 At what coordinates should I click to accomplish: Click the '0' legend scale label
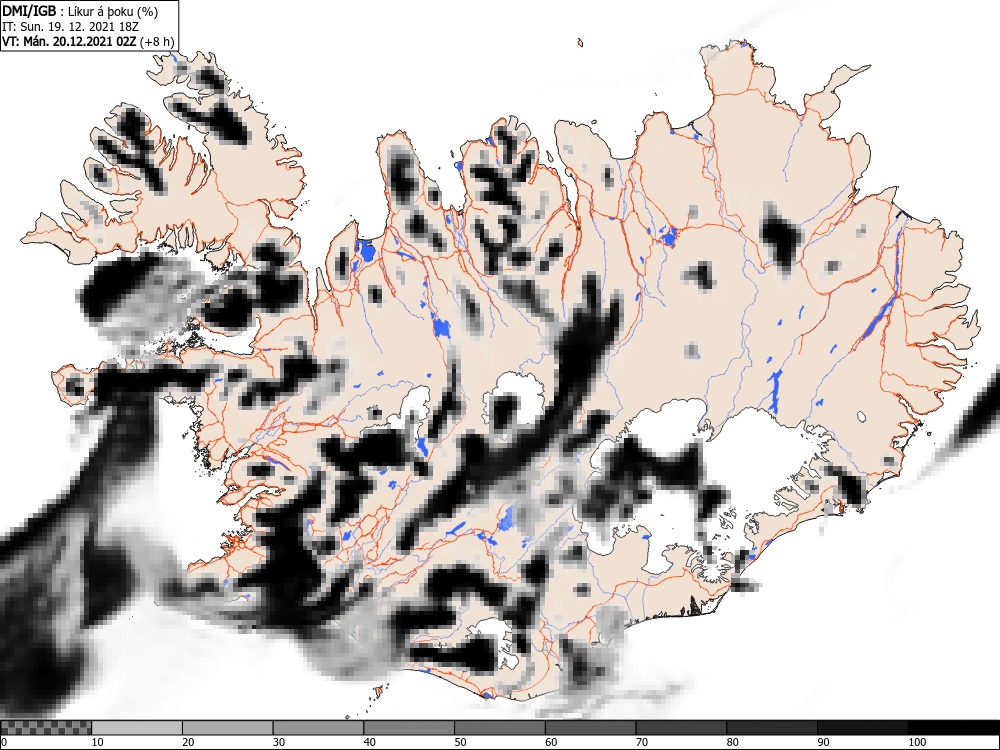pyautogui.click(x=4, y=742)
